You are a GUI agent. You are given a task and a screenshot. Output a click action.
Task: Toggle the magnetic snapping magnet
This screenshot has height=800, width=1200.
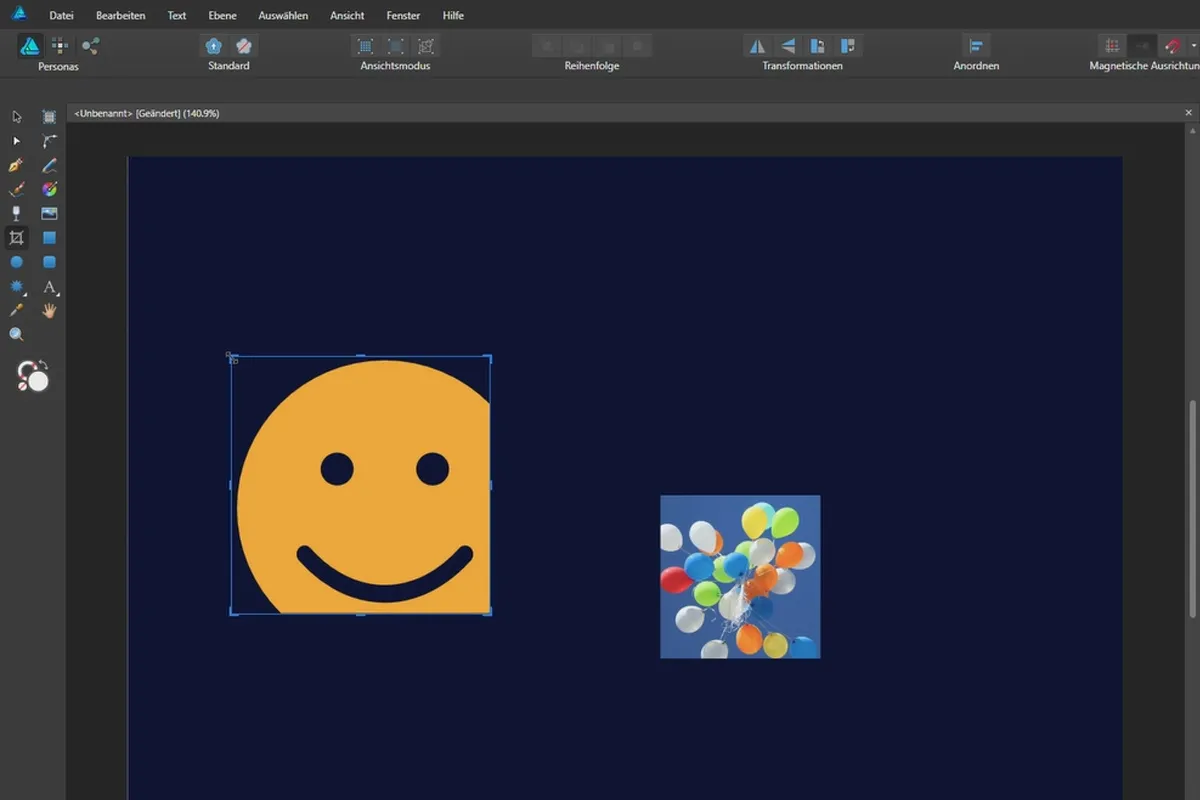[x=1173, y=46]
